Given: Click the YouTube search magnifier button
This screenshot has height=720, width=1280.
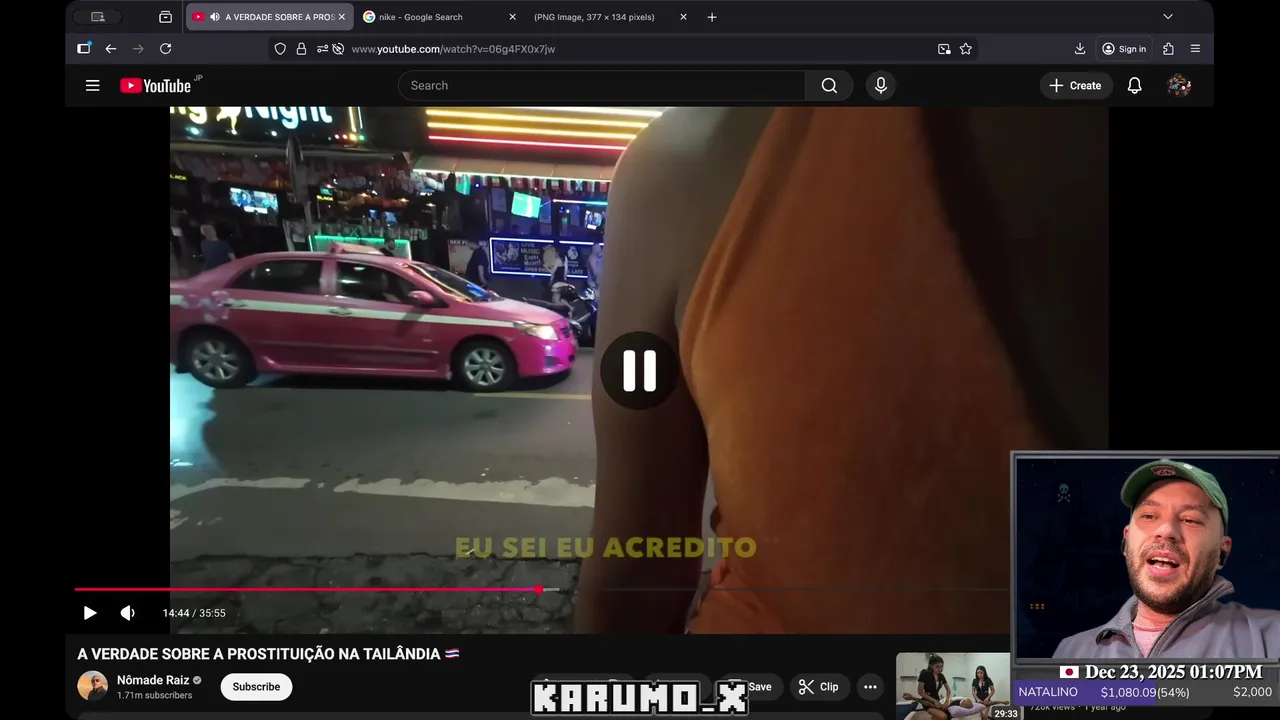Looking at the screenshot, I should tap(829, 86).
